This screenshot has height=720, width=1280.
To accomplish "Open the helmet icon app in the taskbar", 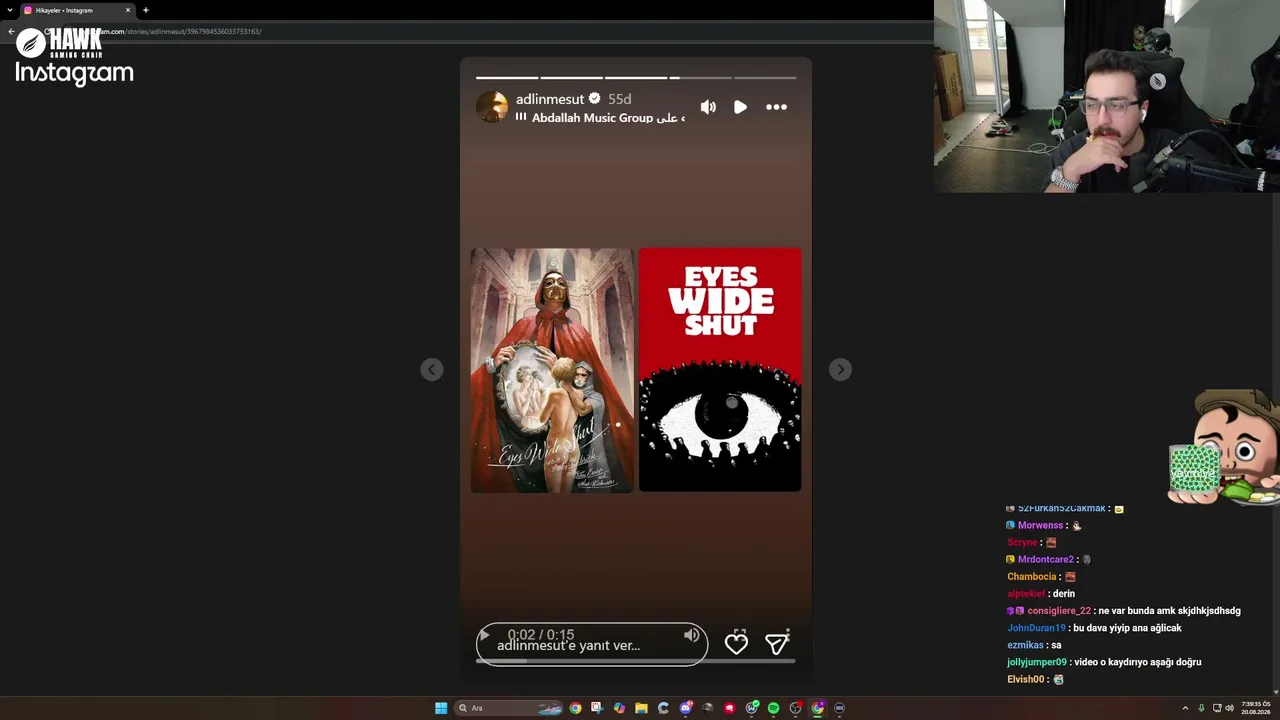I will tap(707, 708).
